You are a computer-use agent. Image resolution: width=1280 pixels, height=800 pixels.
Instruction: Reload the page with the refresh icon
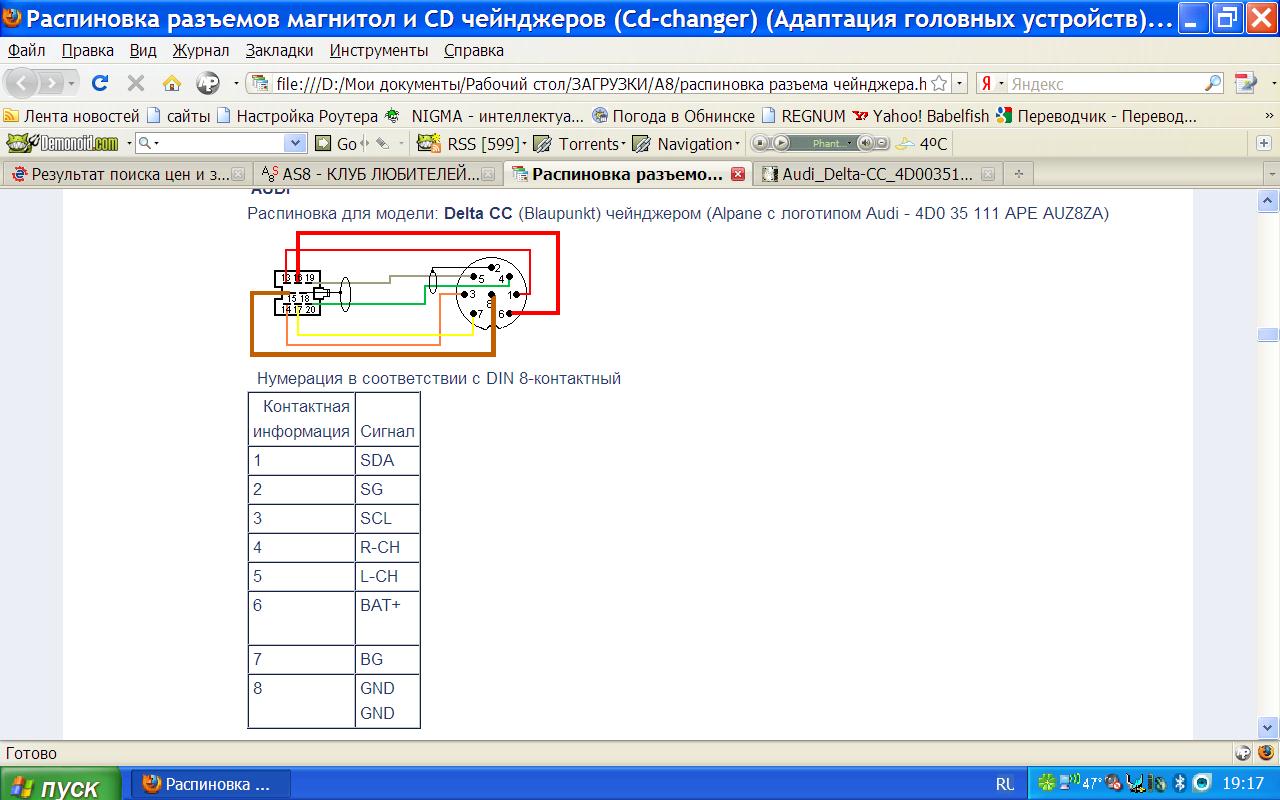coord(99,83)
